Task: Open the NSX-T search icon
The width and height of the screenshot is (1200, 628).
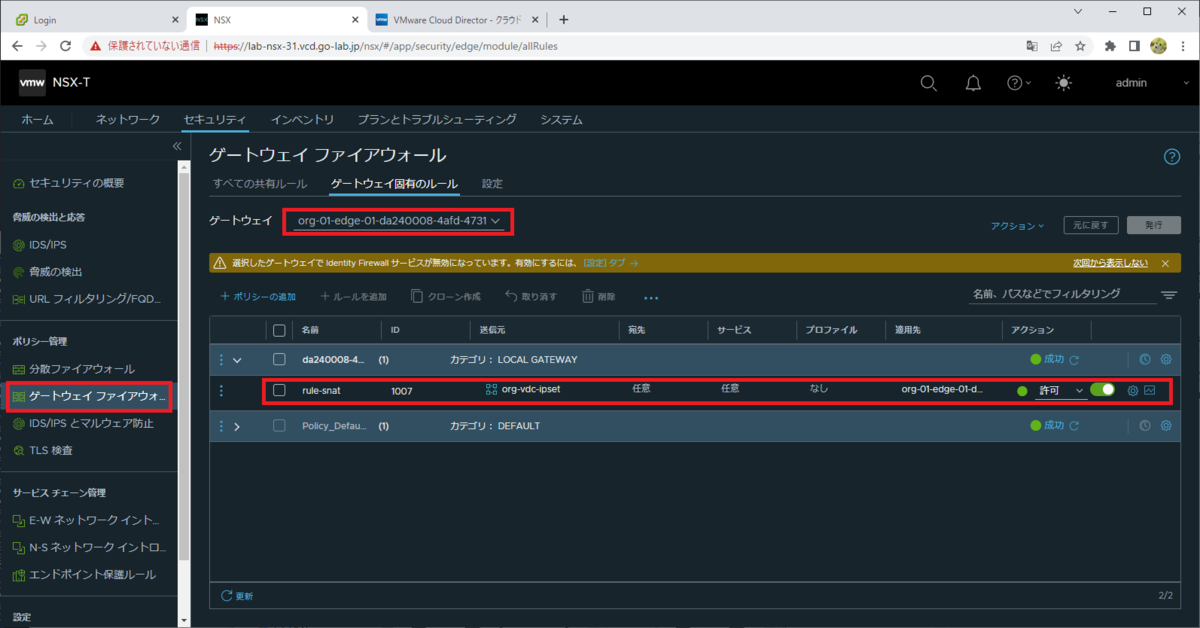Action: 928,83
